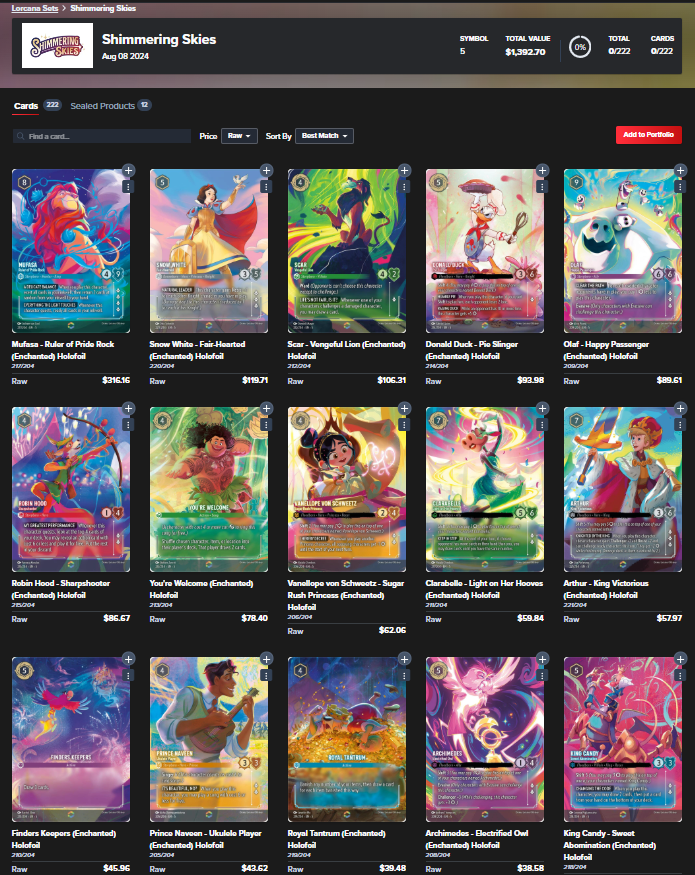Open the Donald Duck Pie Slinger card image

pyautogui.click(x=485, y=251)
